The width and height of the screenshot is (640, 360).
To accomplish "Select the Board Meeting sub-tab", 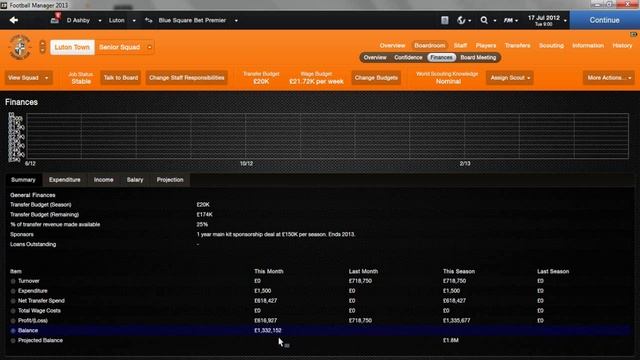I will coord(478,58).
